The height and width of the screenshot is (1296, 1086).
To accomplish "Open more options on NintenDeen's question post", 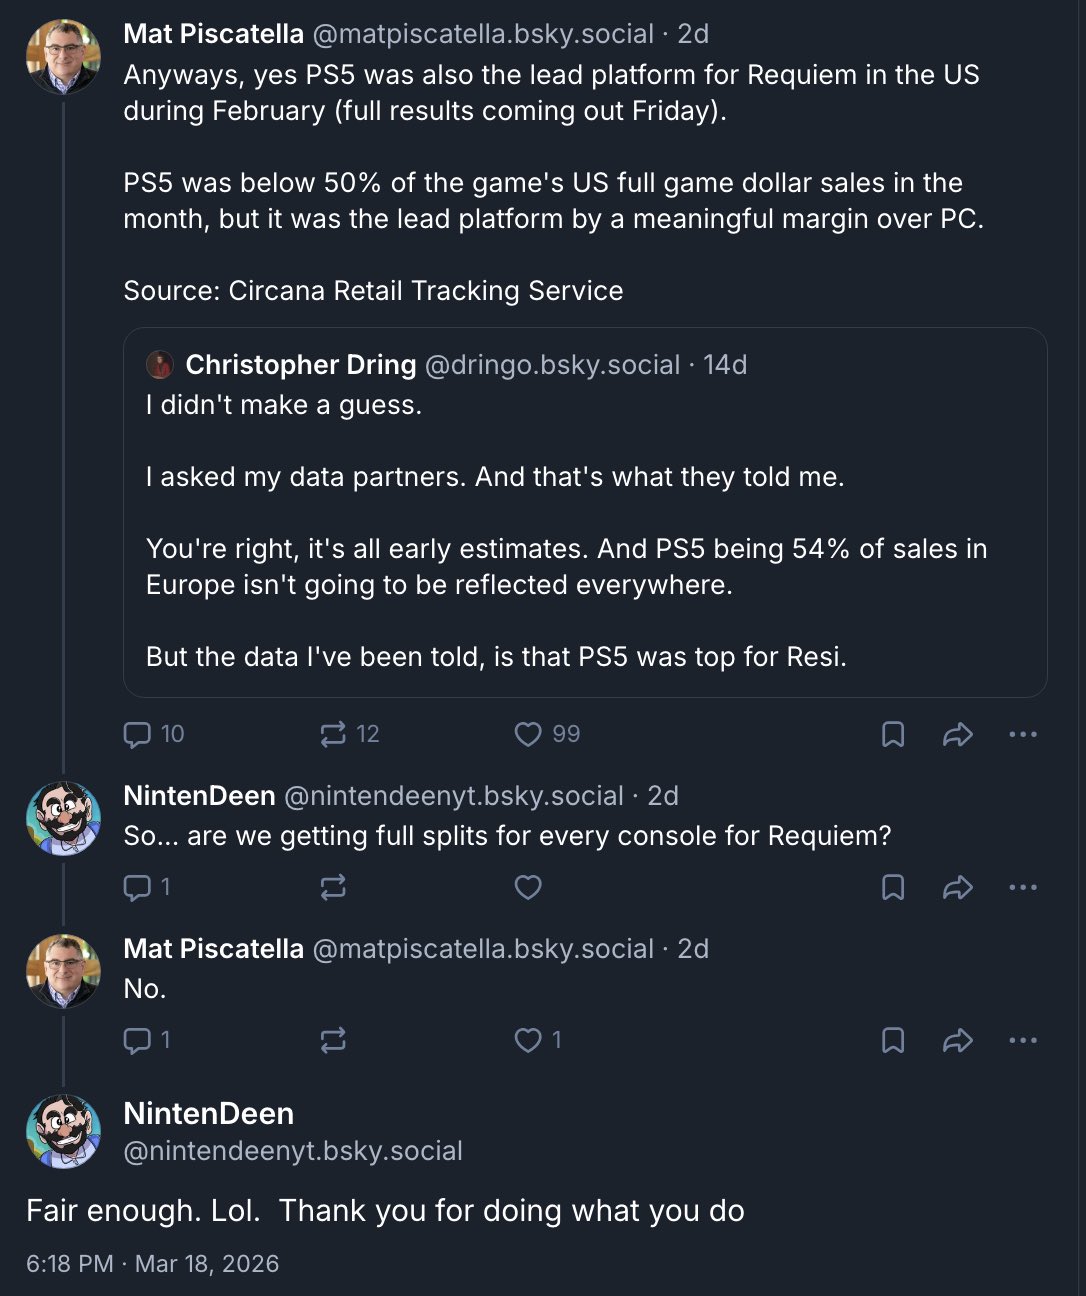I will pos(1023,887).
